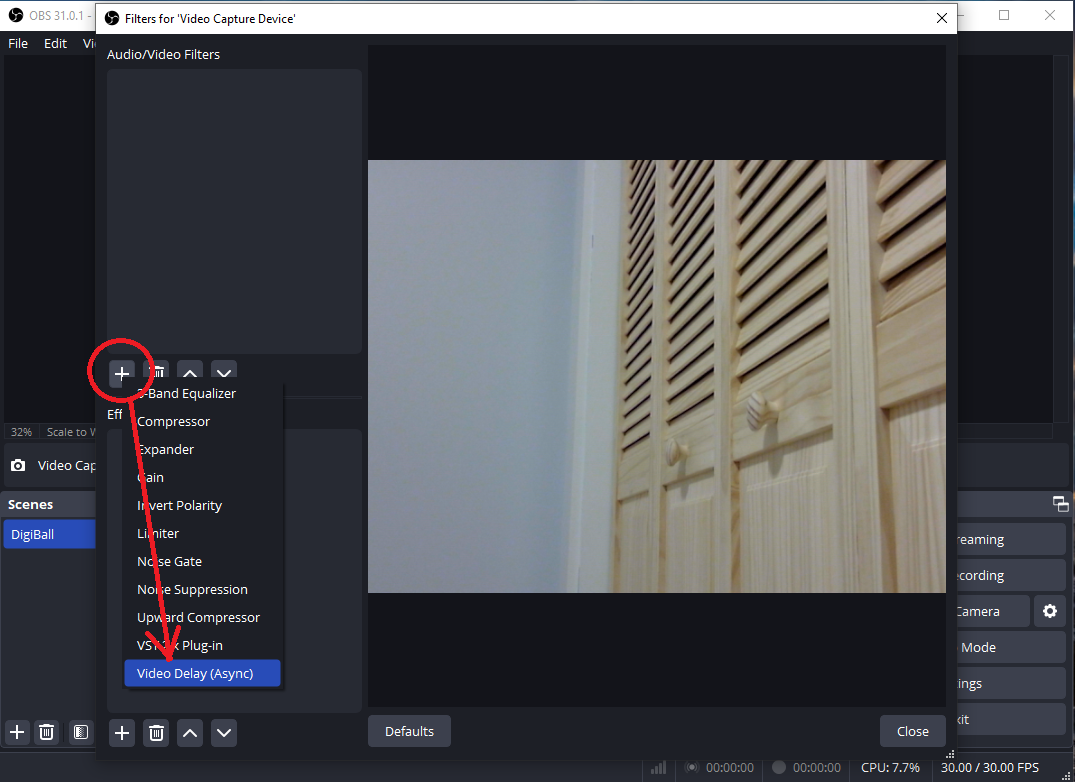Pop out the Controls dock panel

1060,504
